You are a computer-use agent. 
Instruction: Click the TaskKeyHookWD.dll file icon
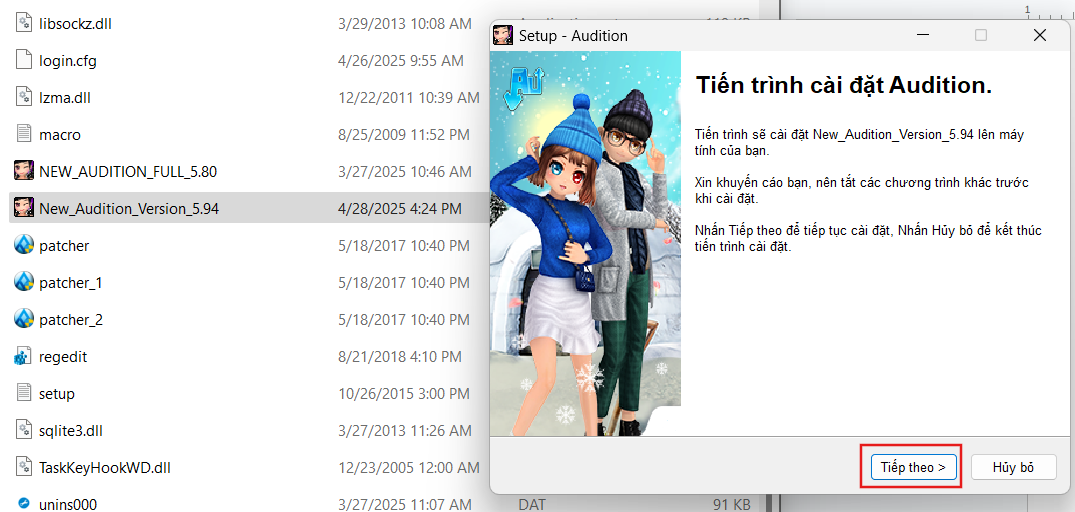coord(24,468)
